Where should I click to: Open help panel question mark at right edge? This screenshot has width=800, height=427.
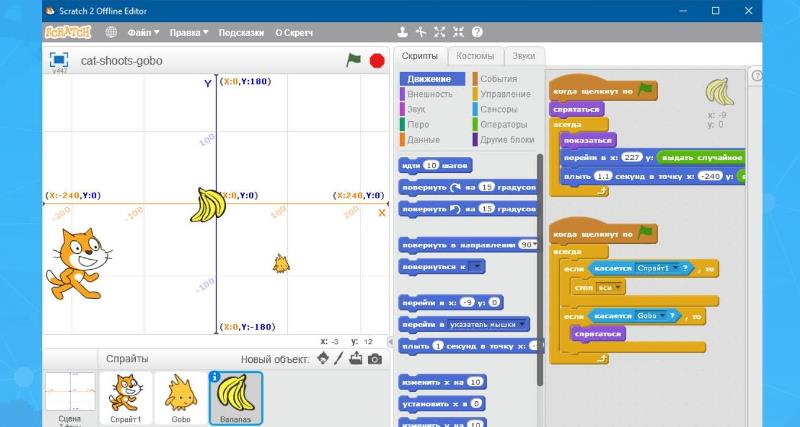pyautogui.click(x=757, y=76)
